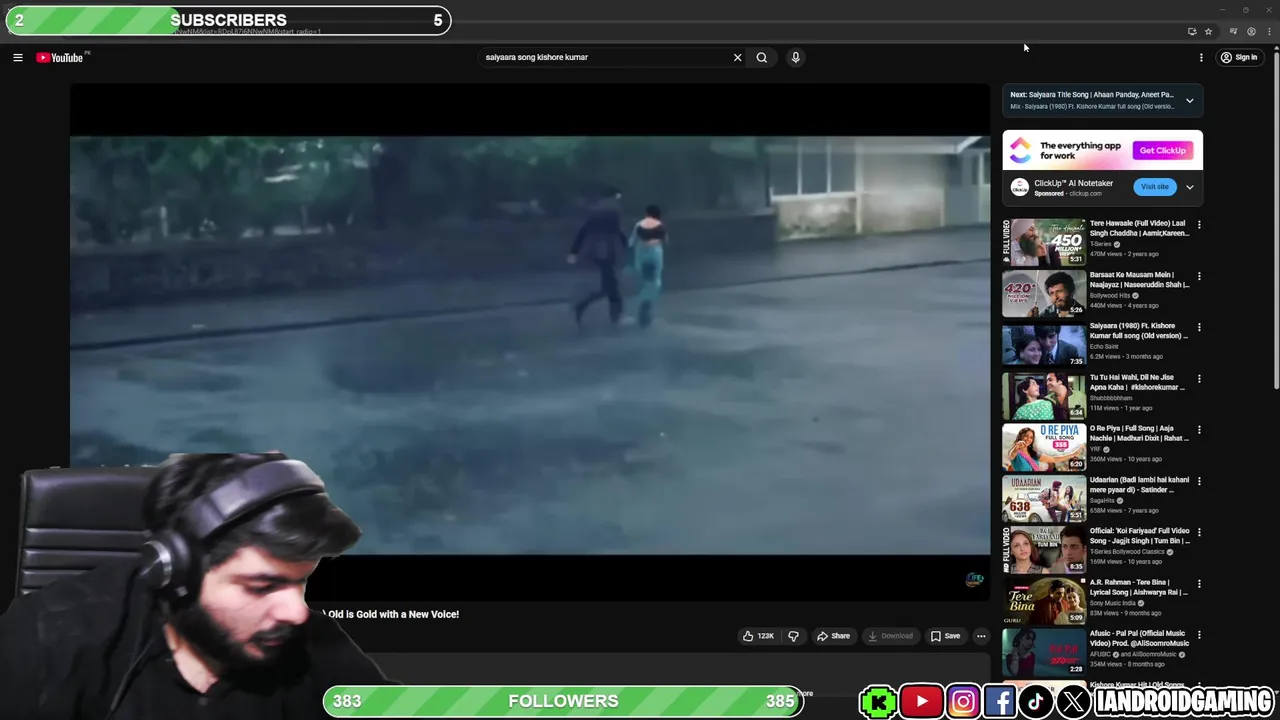The width and height of the screenshot is (1280, 720).
Task: Click the Subscribers goal progress bar
Action: point(227,20)
